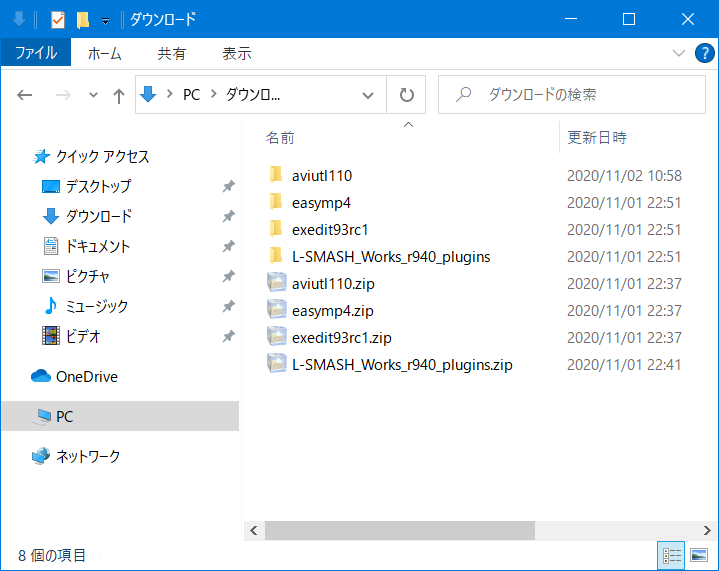
Task: Open the Help question mark icon
Action: 704,53
